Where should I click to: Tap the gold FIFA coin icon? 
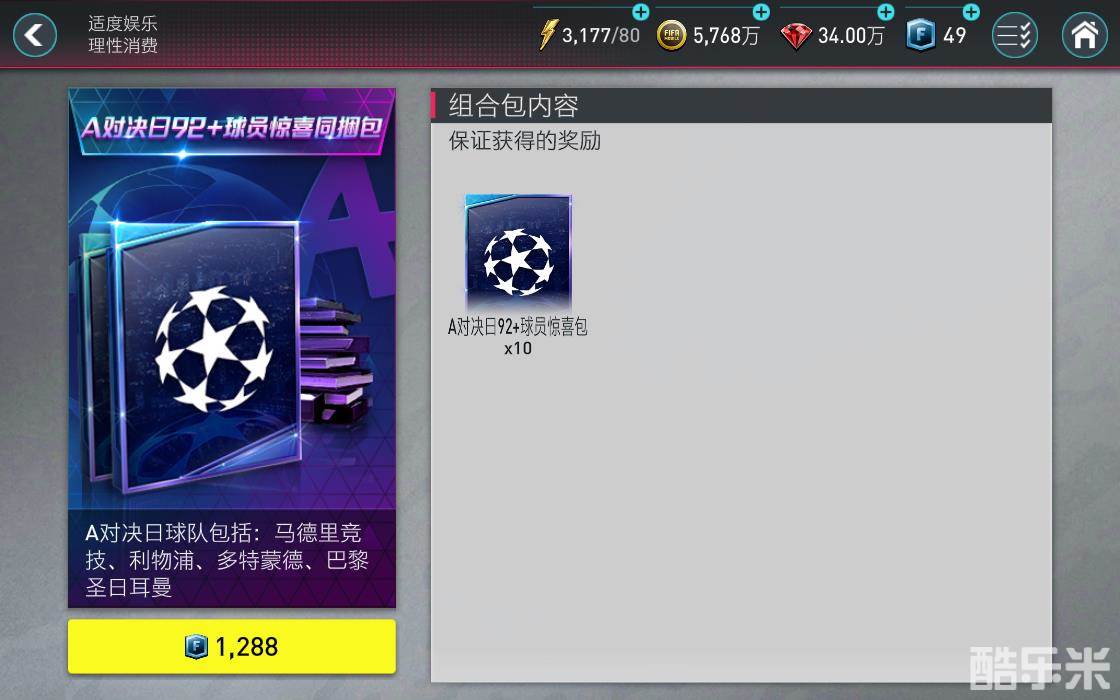[x=671, y=36]
